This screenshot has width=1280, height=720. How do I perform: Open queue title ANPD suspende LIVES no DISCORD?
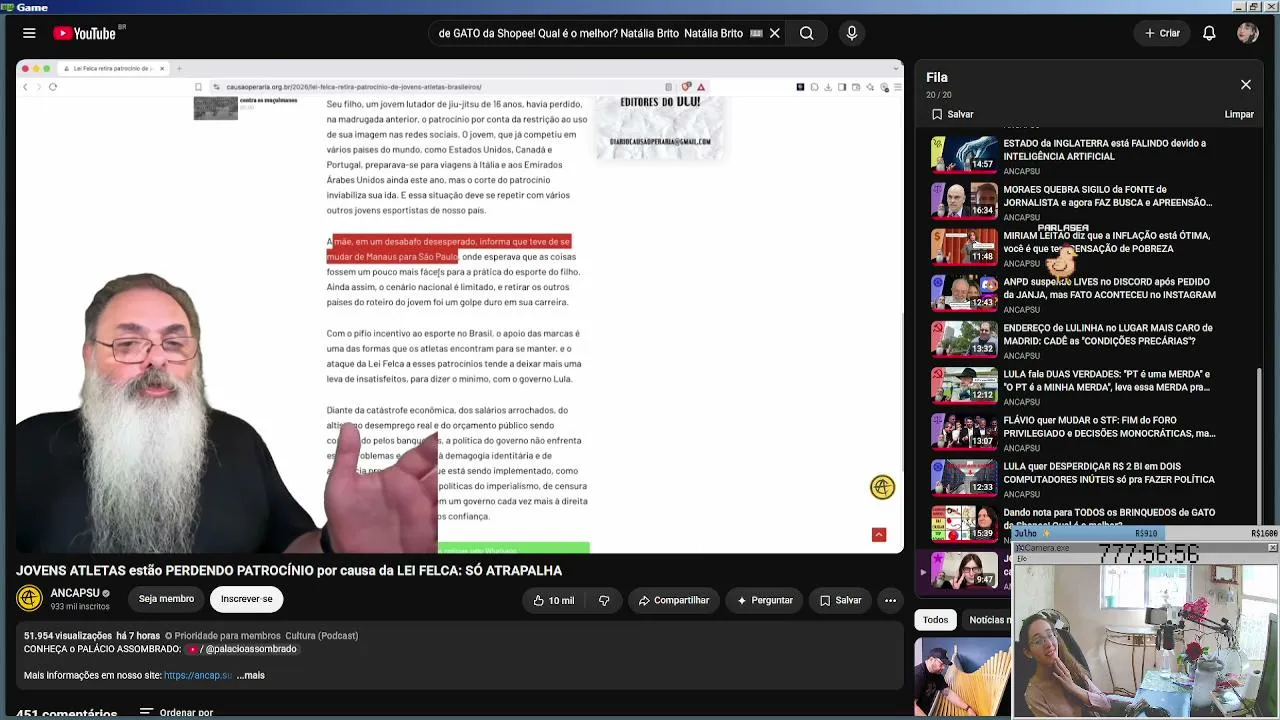tap(1109, 288)
